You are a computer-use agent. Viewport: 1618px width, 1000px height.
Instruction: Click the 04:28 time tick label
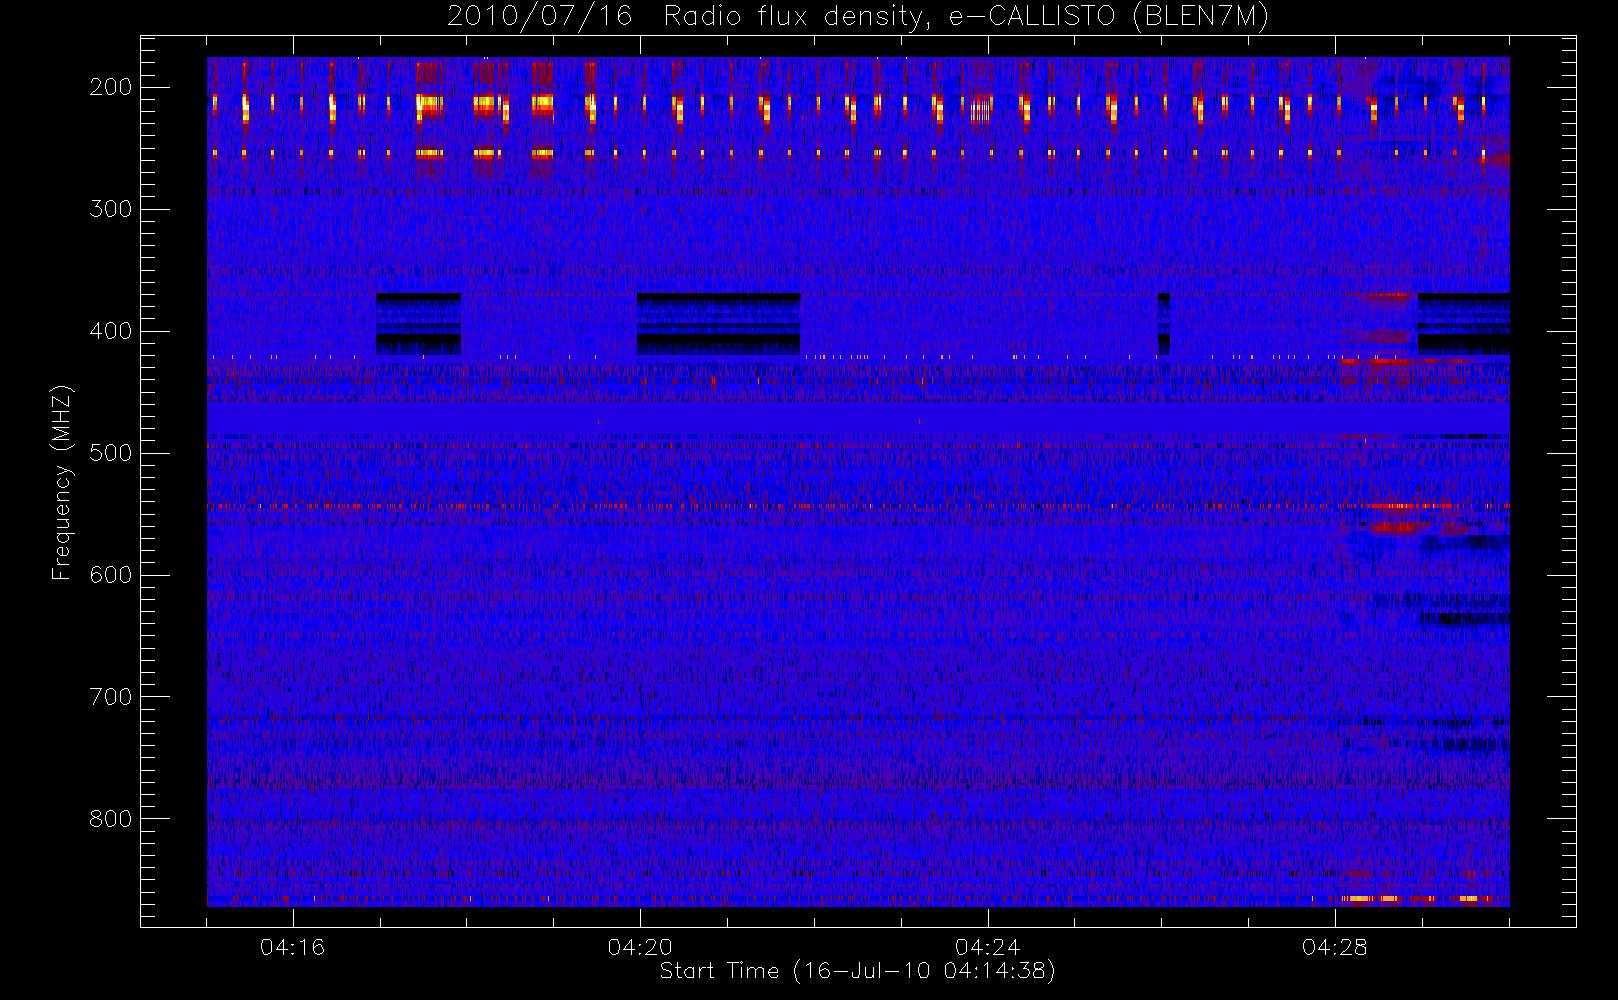click(1335, 947)
